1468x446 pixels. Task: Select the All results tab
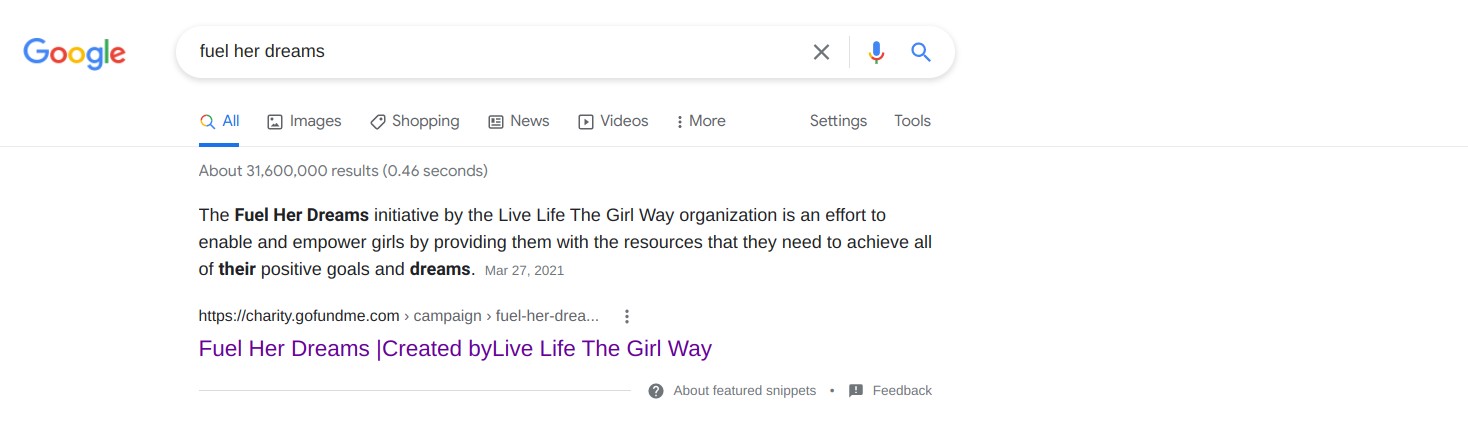click(220, 121)
